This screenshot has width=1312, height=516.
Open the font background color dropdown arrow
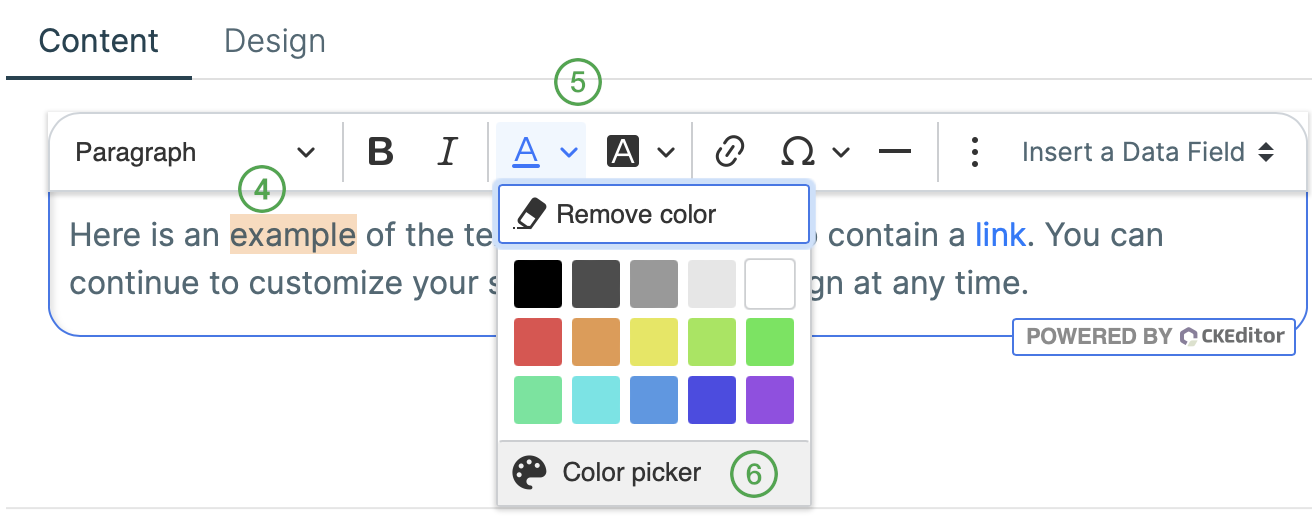[666, 152]
